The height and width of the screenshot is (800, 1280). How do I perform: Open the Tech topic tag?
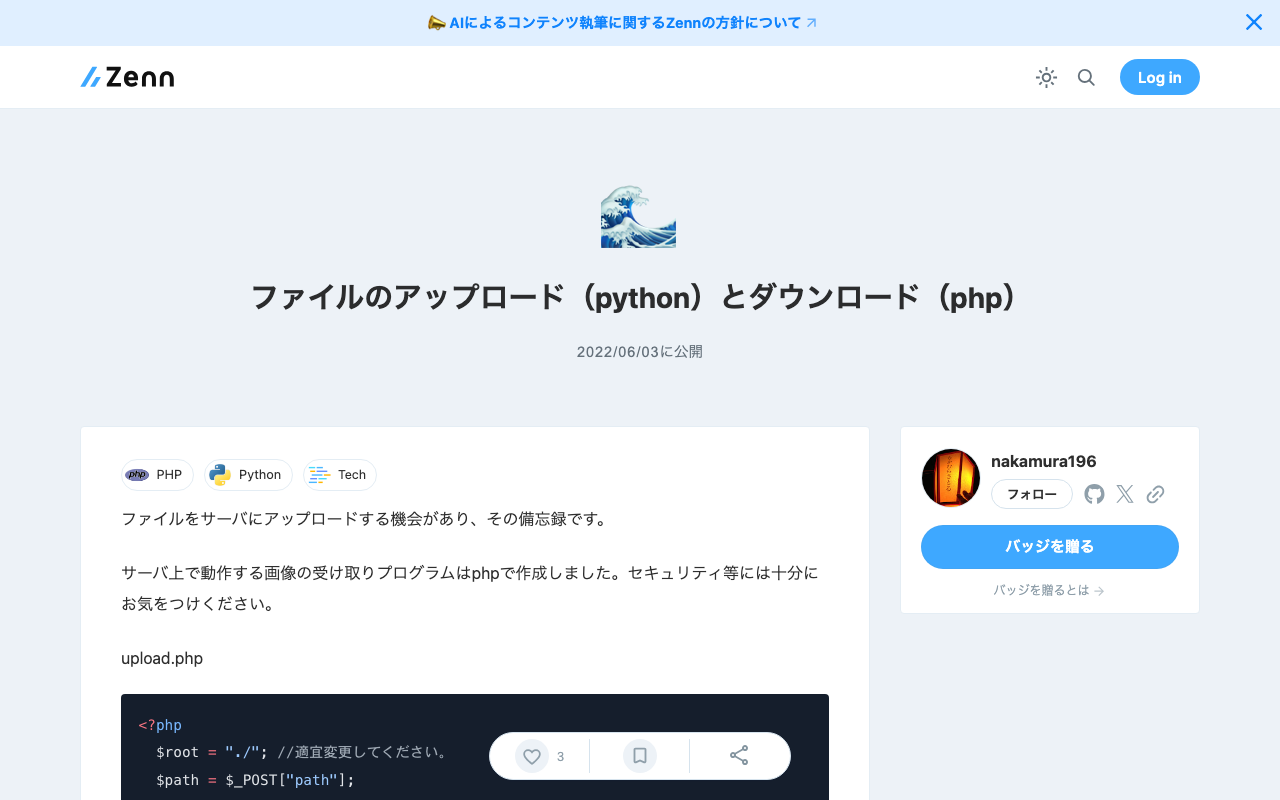point(339,474)
